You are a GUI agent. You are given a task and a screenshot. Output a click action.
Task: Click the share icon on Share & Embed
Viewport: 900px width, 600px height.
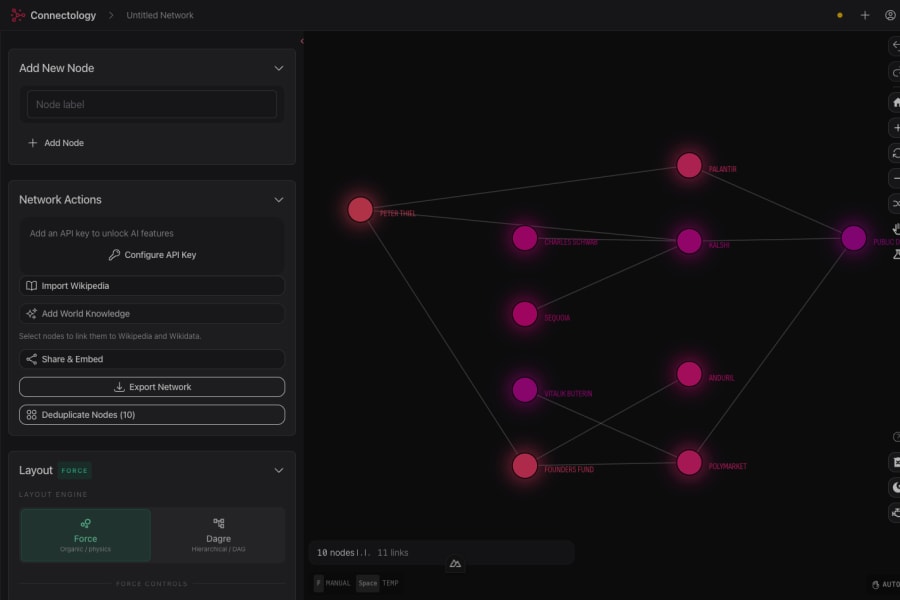32,359
